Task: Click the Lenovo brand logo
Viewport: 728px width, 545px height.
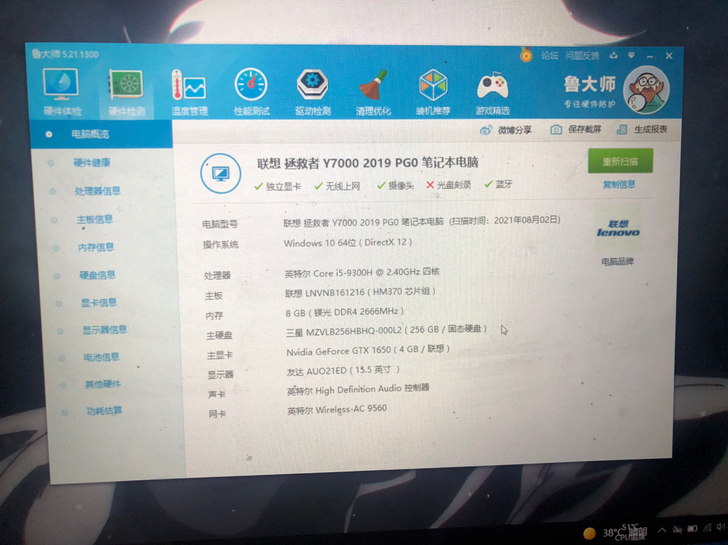Action: [618, 228]
